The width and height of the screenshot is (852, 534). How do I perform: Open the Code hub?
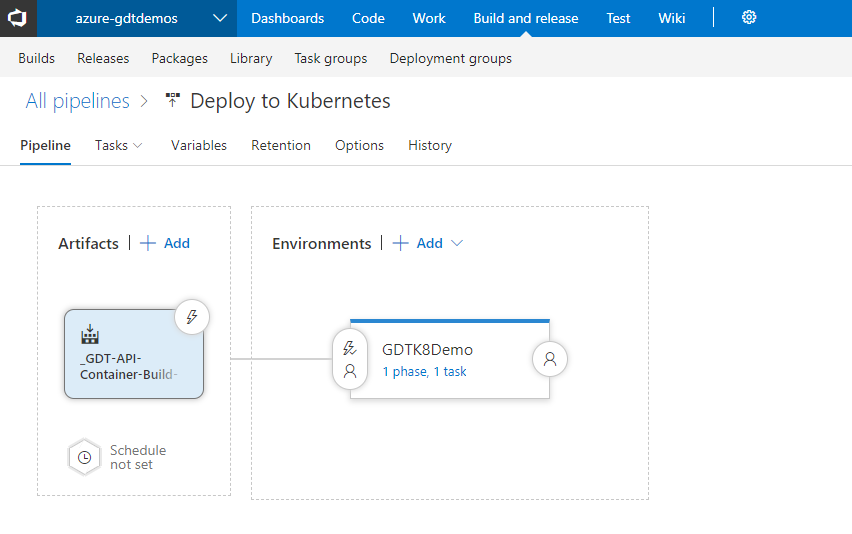tap(368, 18)
